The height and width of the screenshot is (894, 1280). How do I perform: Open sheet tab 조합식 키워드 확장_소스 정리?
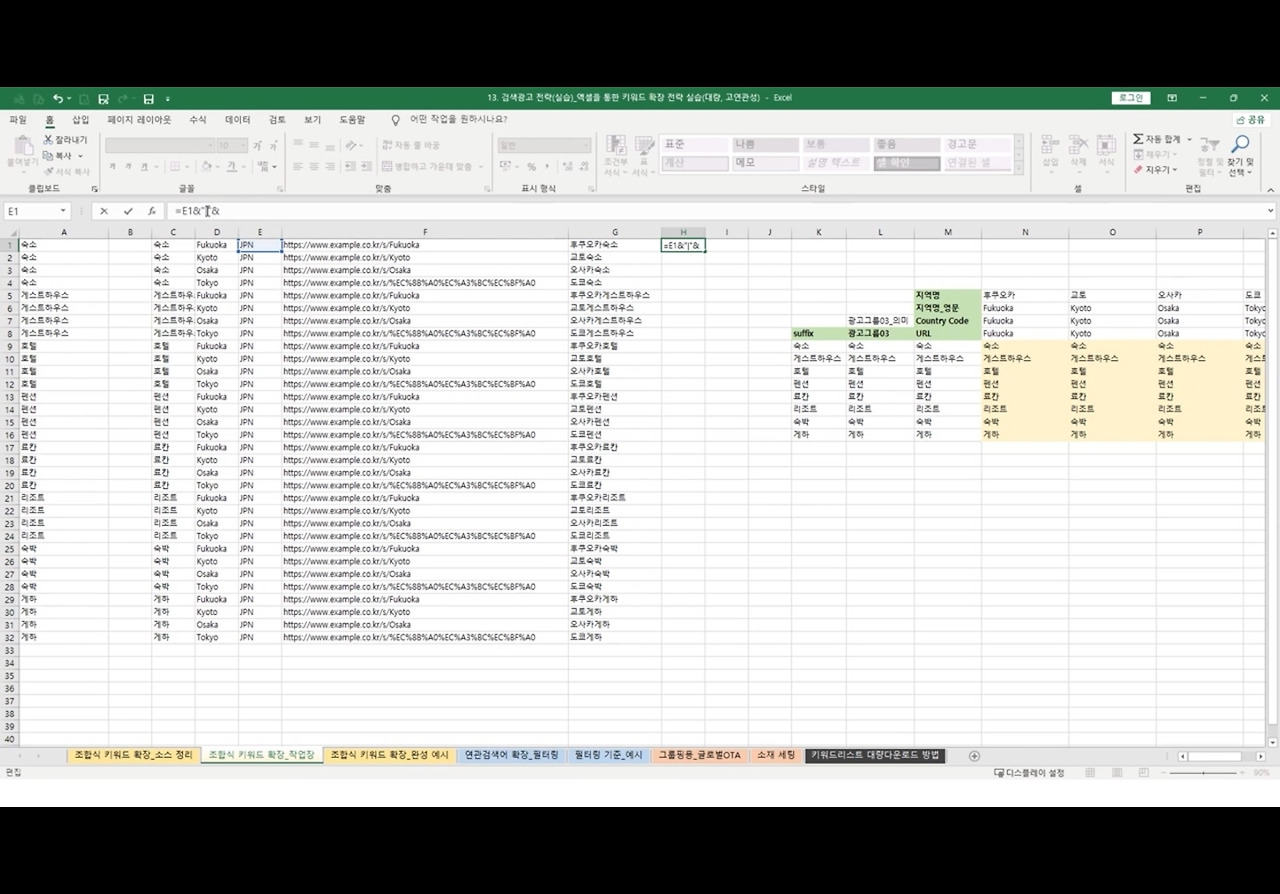pyautogui.click(x=134, y=756)
